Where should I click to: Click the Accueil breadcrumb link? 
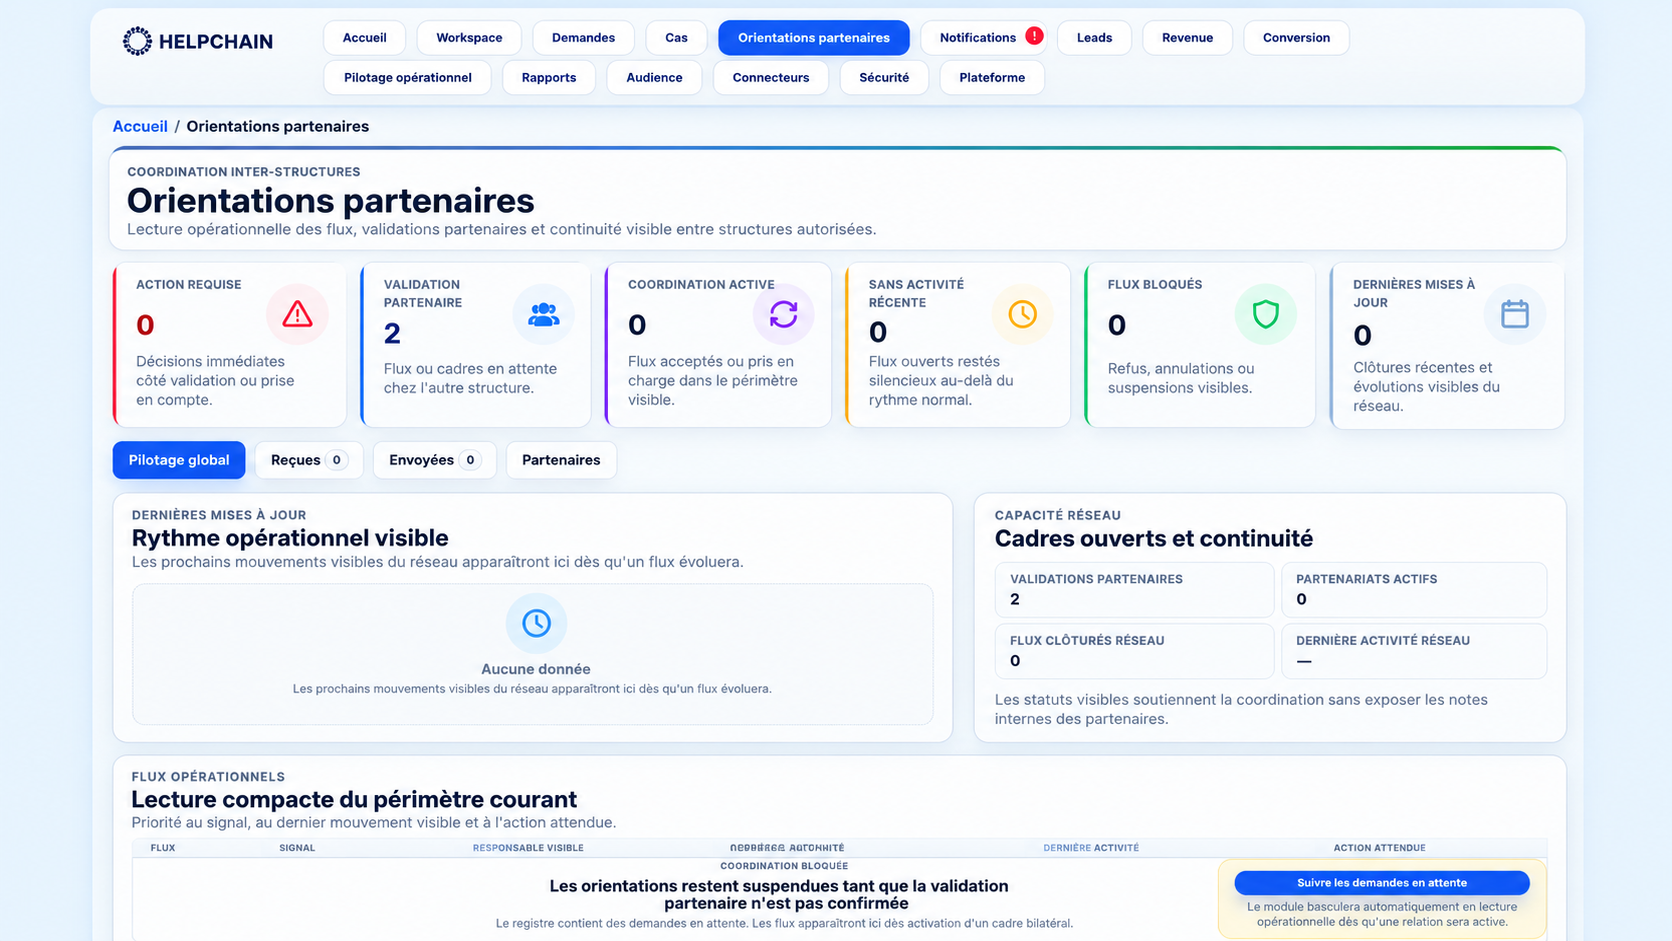tap(140, 126)
